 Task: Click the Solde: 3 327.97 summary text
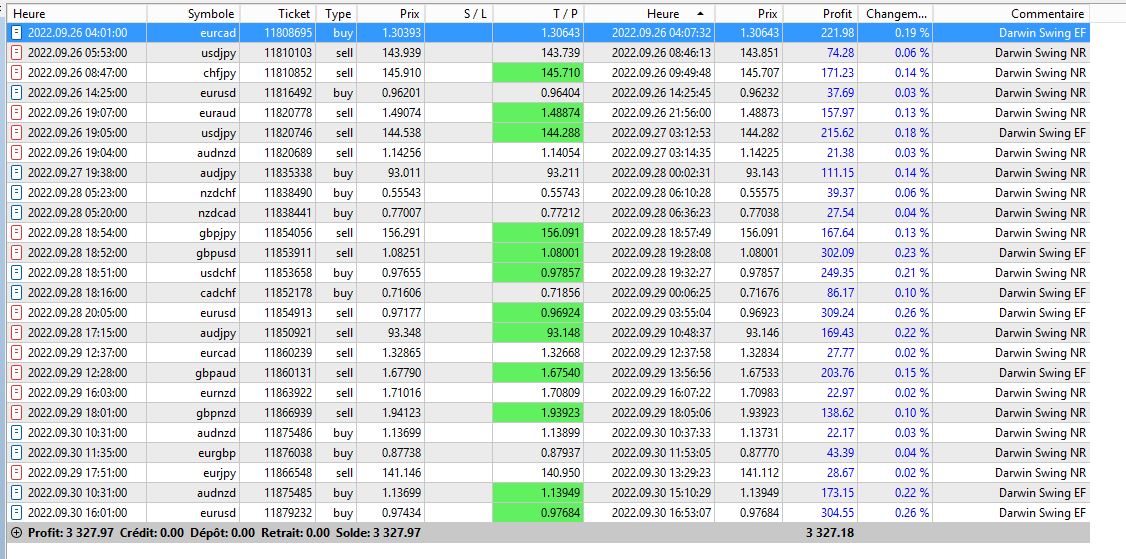click(378, 533)
